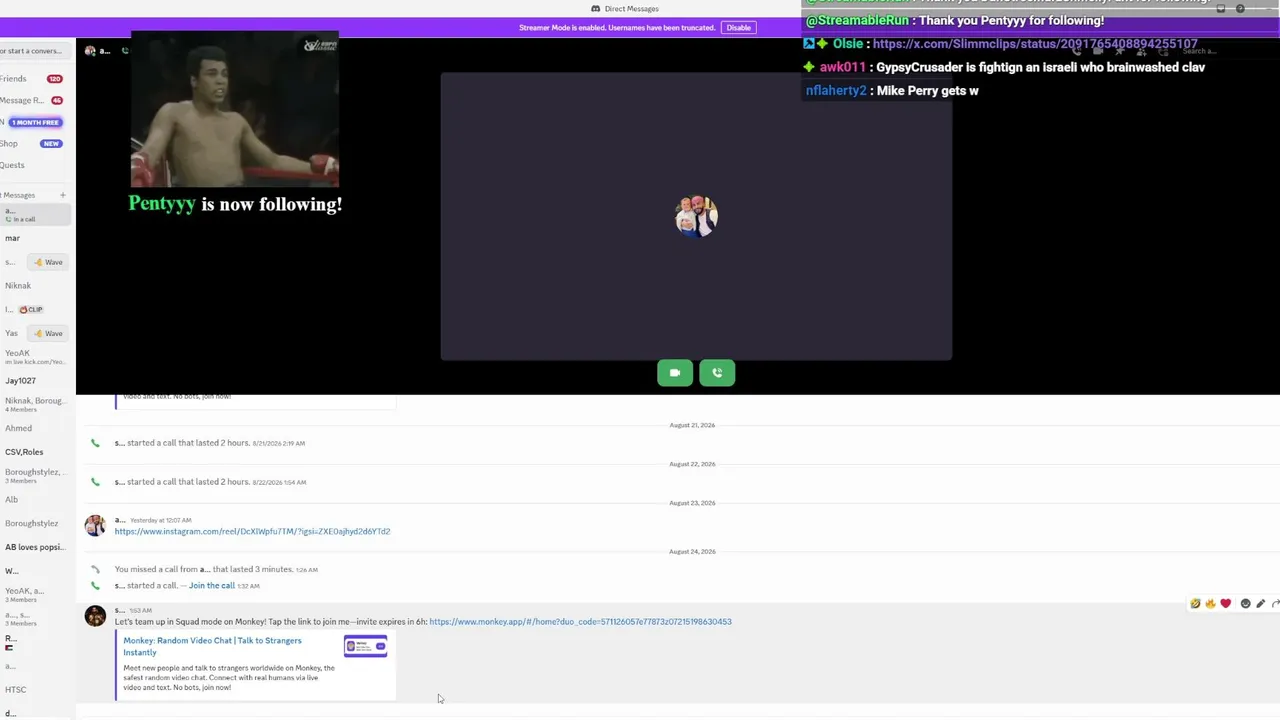The image size is (1280, 720).
Task: Edit the message with pencil icon
Action: (1260, 604)
